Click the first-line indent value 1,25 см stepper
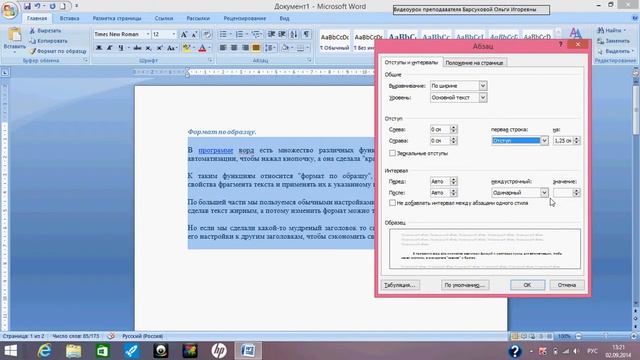Viewport: 640px width, 360px height. pyautogui.click(x=576, y=140)
